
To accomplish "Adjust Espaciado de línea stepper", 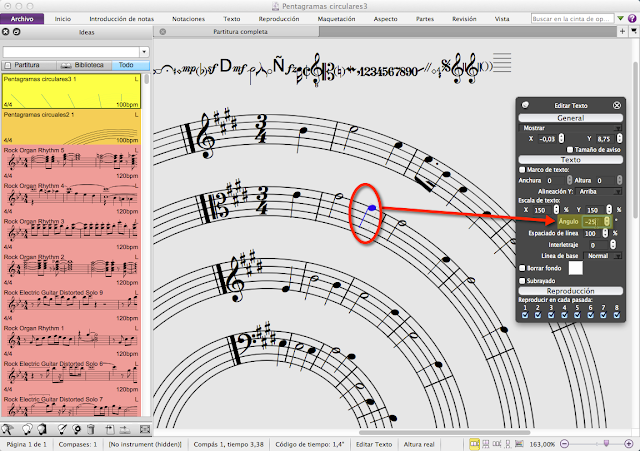I will point(605,233).
